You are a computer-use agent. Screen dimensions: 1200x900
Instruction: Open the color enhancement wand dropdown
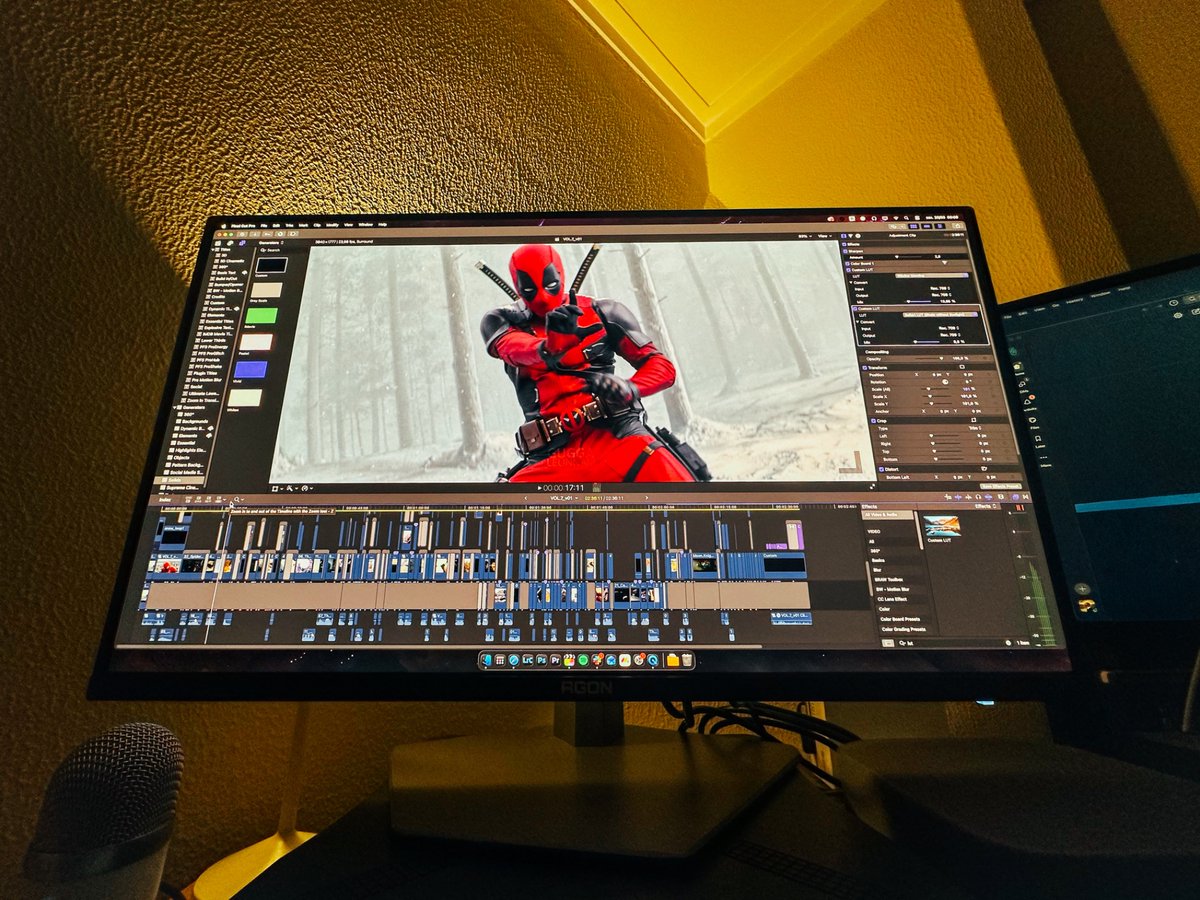291,488
